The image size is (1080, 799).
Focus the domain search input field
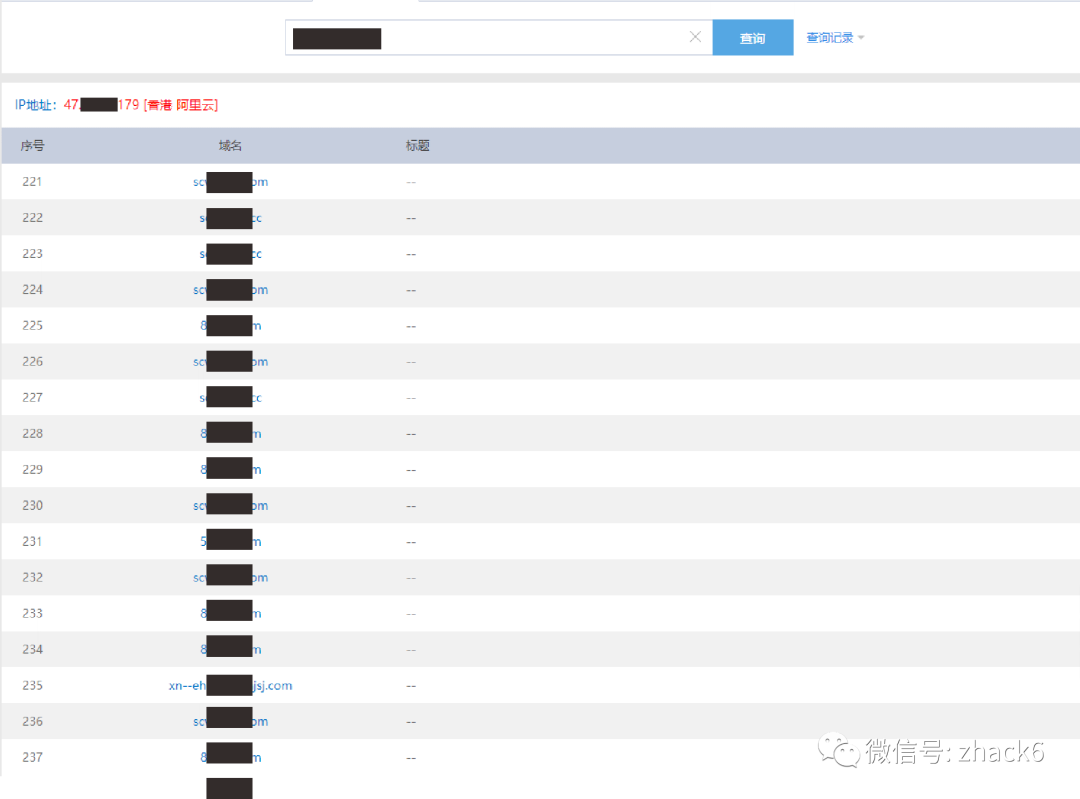499,38
